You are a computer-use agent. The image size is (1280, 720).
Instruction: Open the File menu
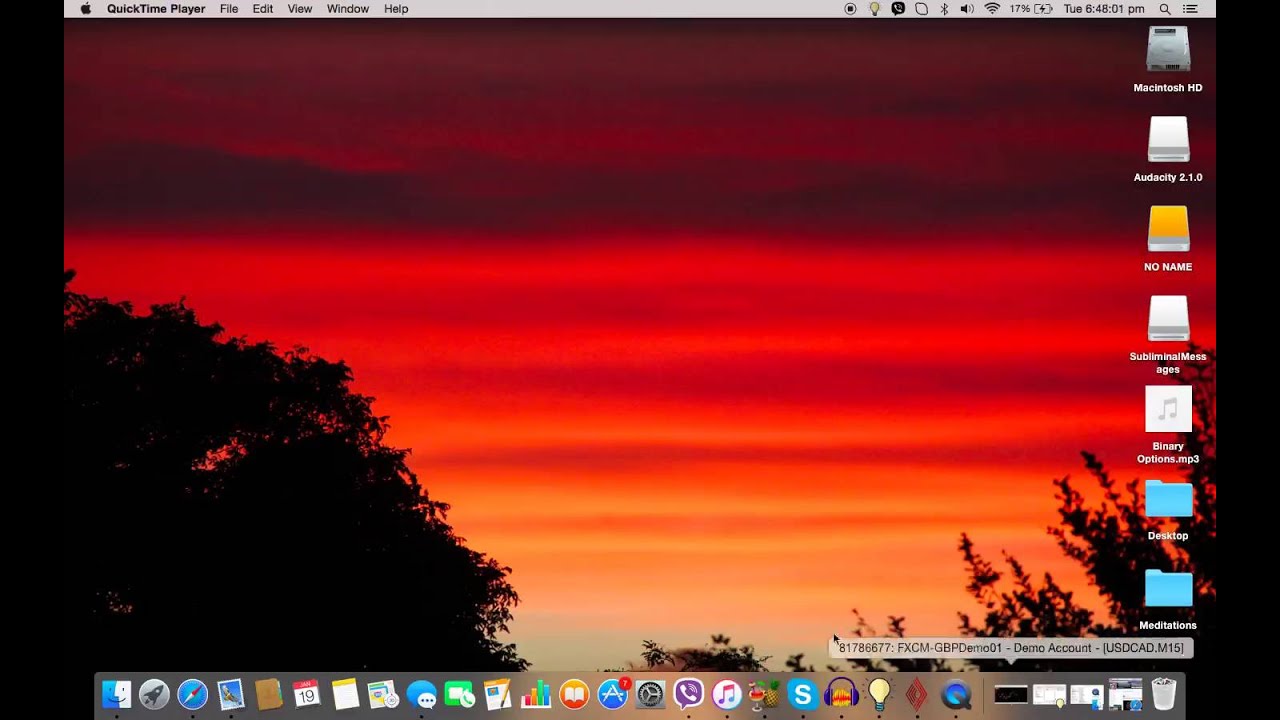coord(229,9)
